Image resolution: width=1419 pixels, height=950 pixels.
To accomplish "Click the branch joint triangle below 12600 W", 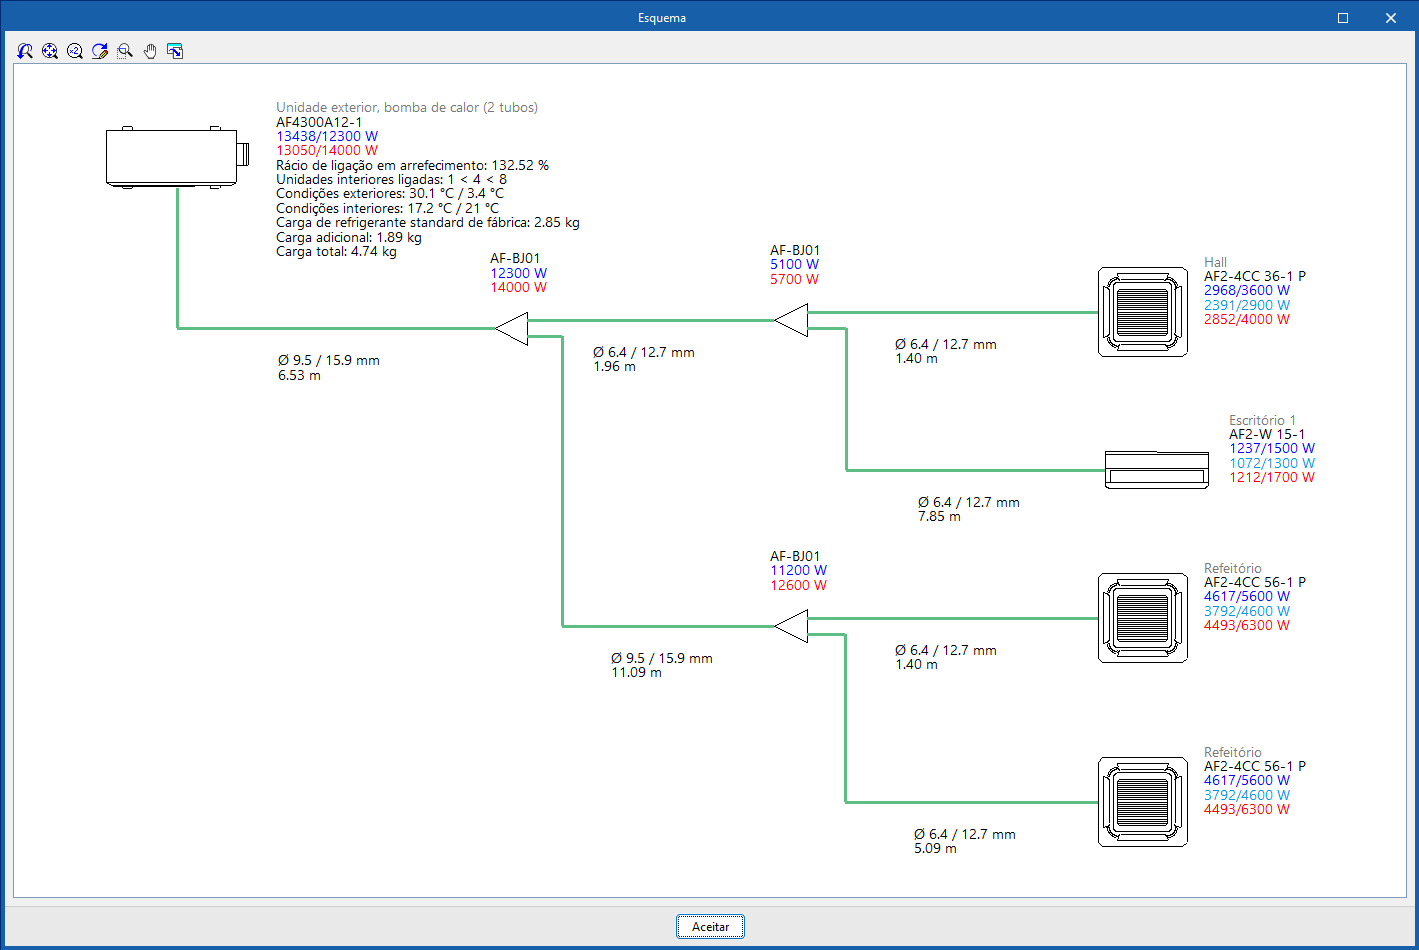I will pyautogui.click(x=791, y=626).
